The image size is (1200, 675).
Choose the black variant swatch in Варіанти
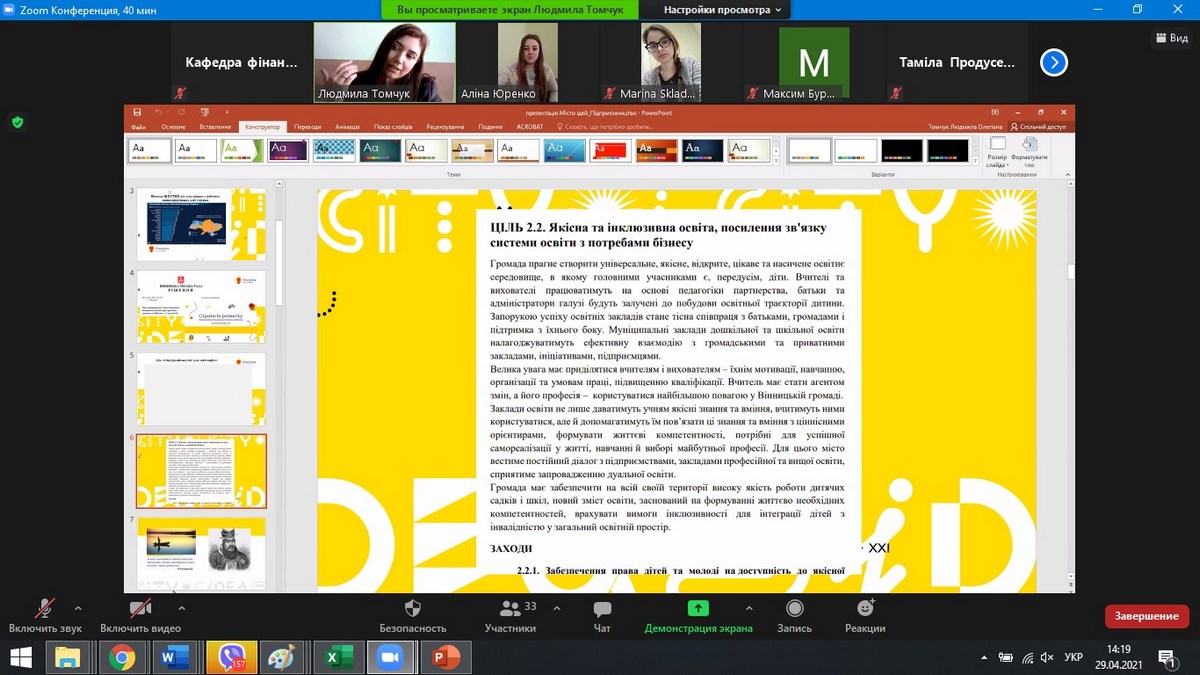(x=901, y=150)
